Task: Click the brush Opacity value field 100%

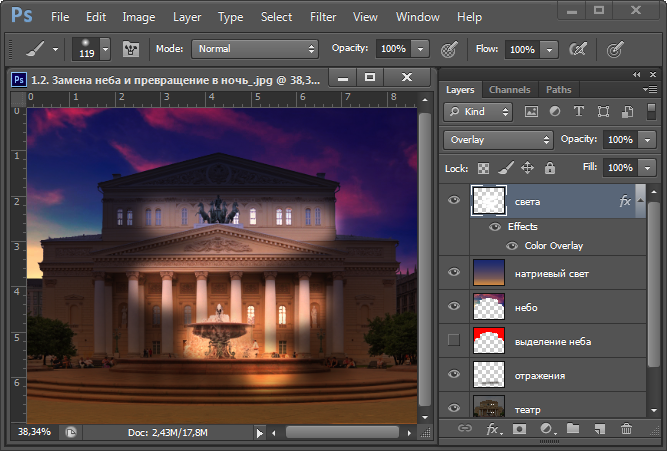Action: [x=393, y=49]
